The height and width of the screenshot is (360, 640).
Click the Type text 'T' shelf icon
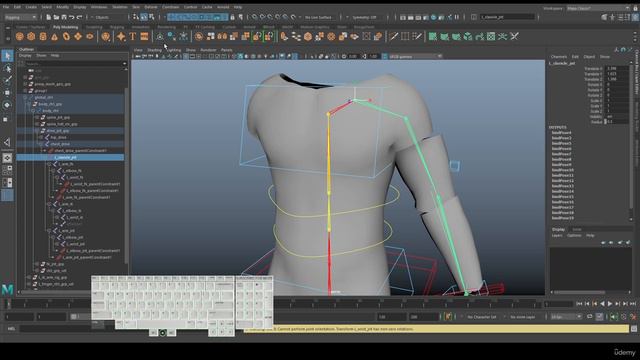coord(133,37)
